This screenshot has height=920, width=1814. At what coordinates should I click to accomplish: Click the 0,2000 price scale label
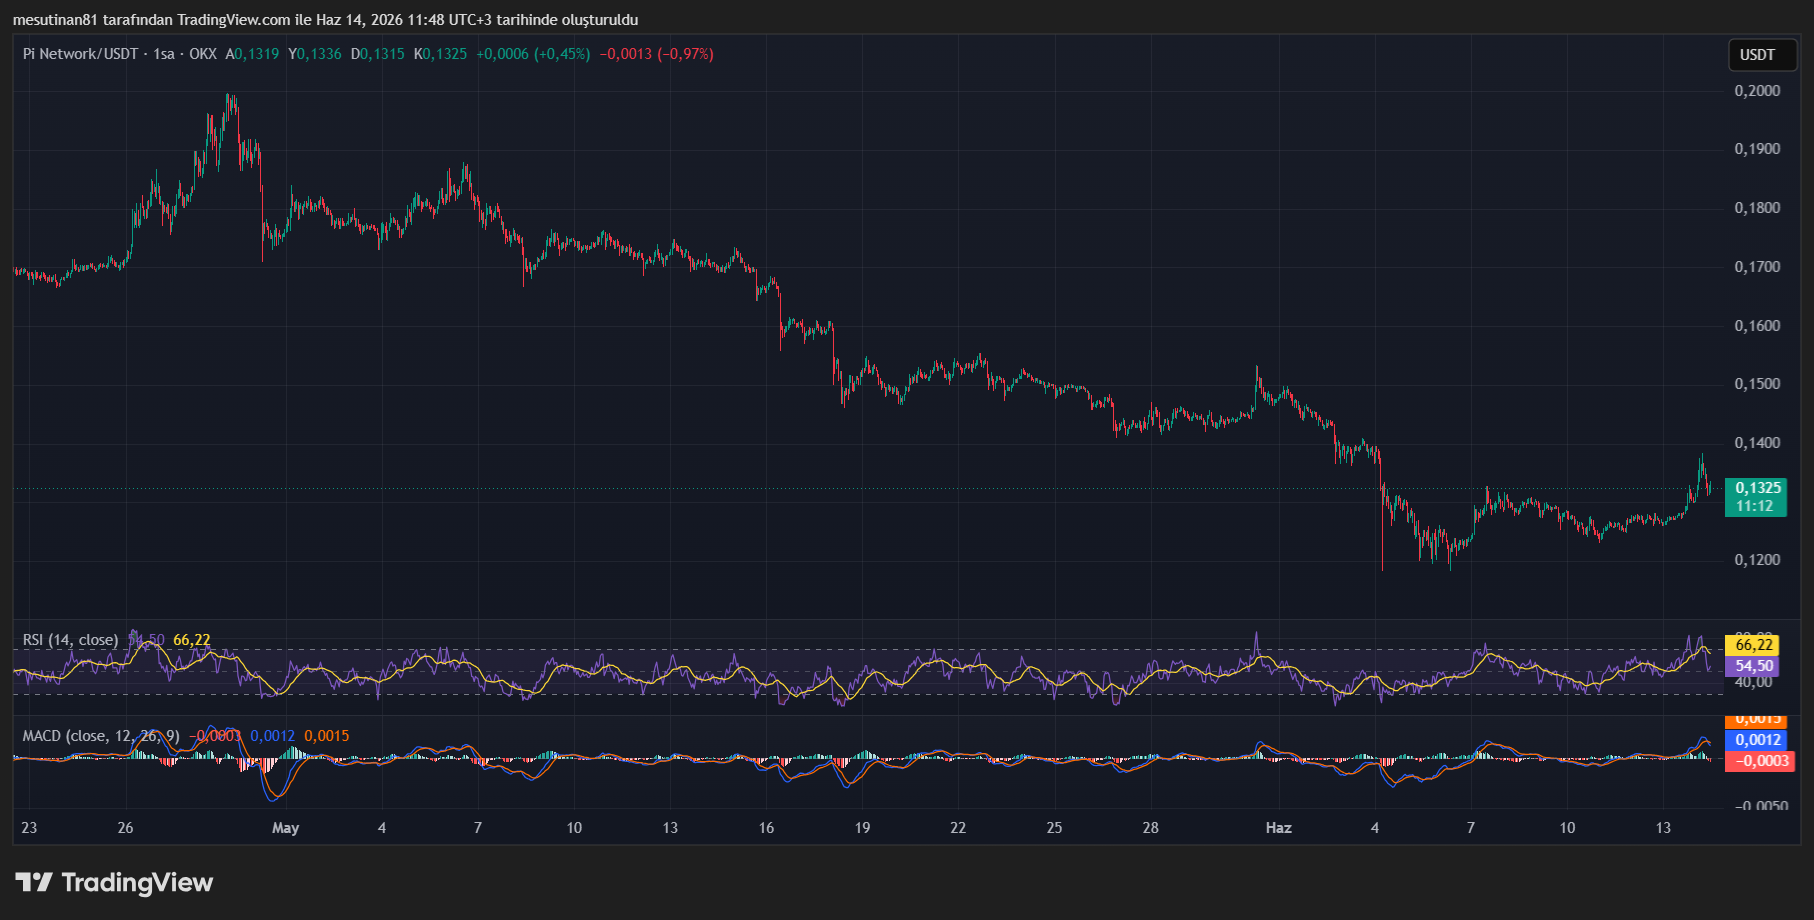point(1757,91)
